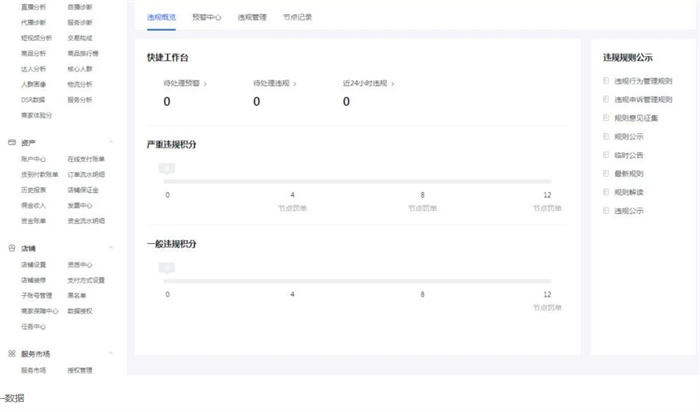Click the score bubble above 一般违规积分 bar
The height and width of the screenshot is (412, 700).
click(x=167, y=268)
